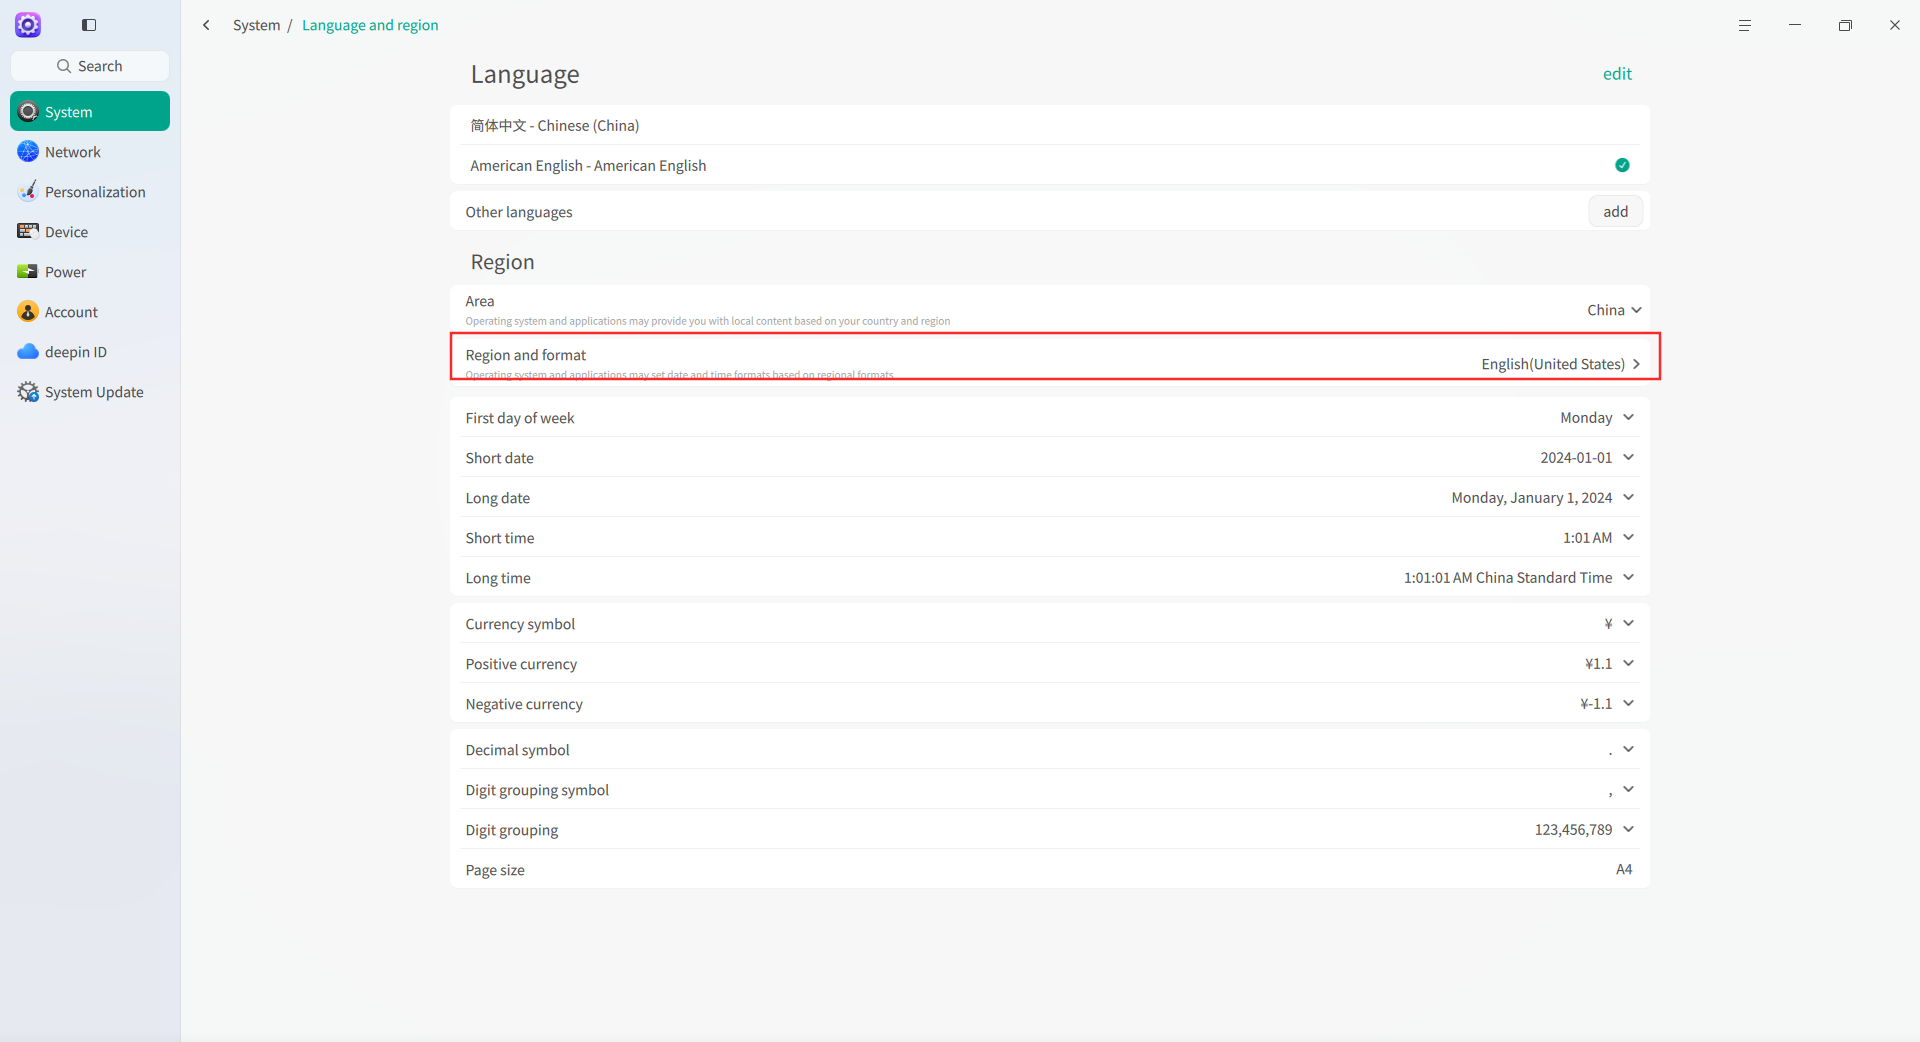The height and width of the screenshot is (1042, 1920).
Task: Open the Account user icon
Action: pos(28,311)
